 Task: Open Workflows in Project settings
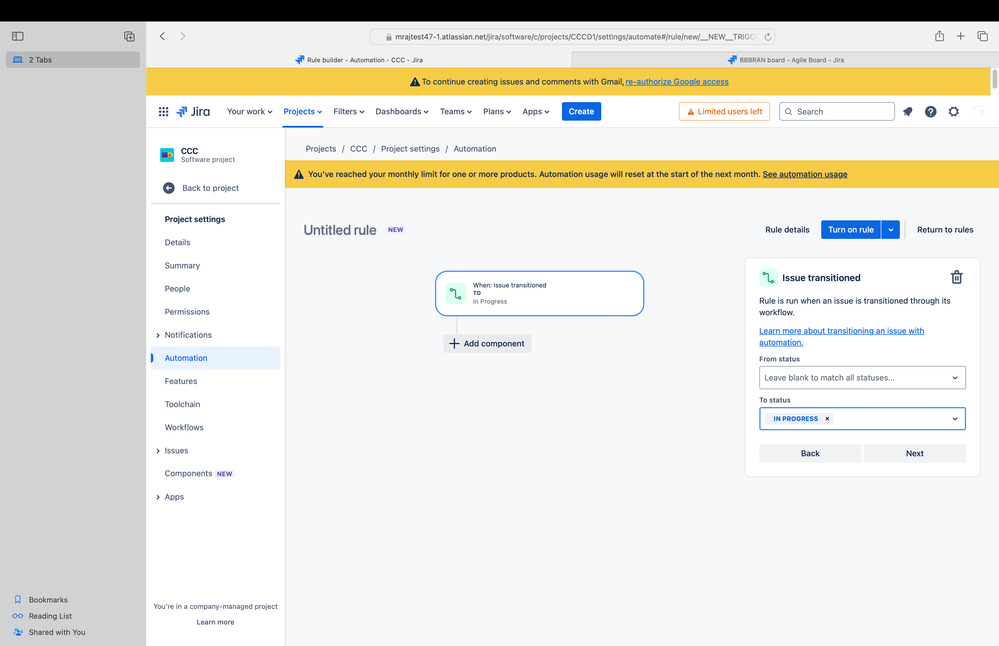pos(184,427)
